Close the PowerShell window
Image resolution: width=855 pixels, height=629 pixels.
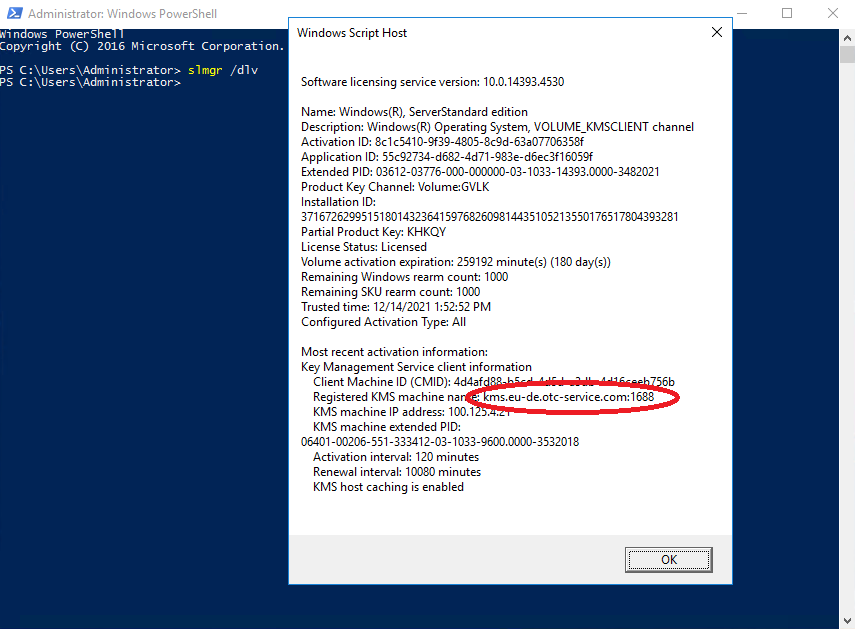833,13
